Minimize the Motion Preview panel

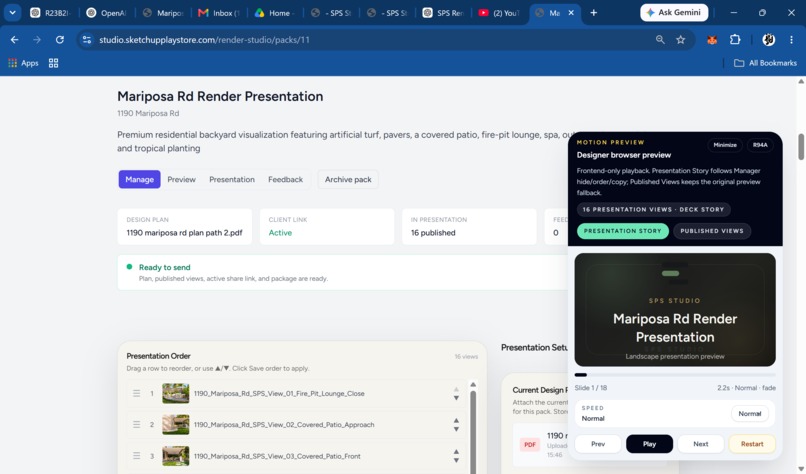725,145
